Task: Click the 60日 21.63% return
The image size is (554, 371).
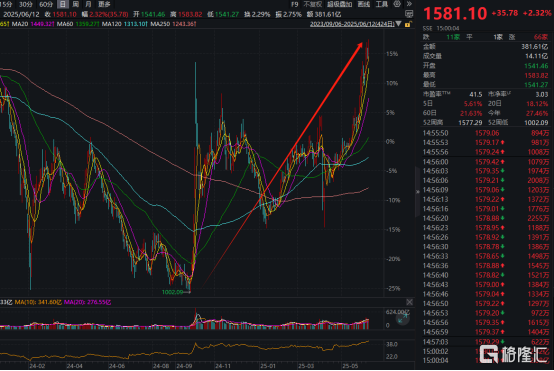Action: (x=471, y=113)
